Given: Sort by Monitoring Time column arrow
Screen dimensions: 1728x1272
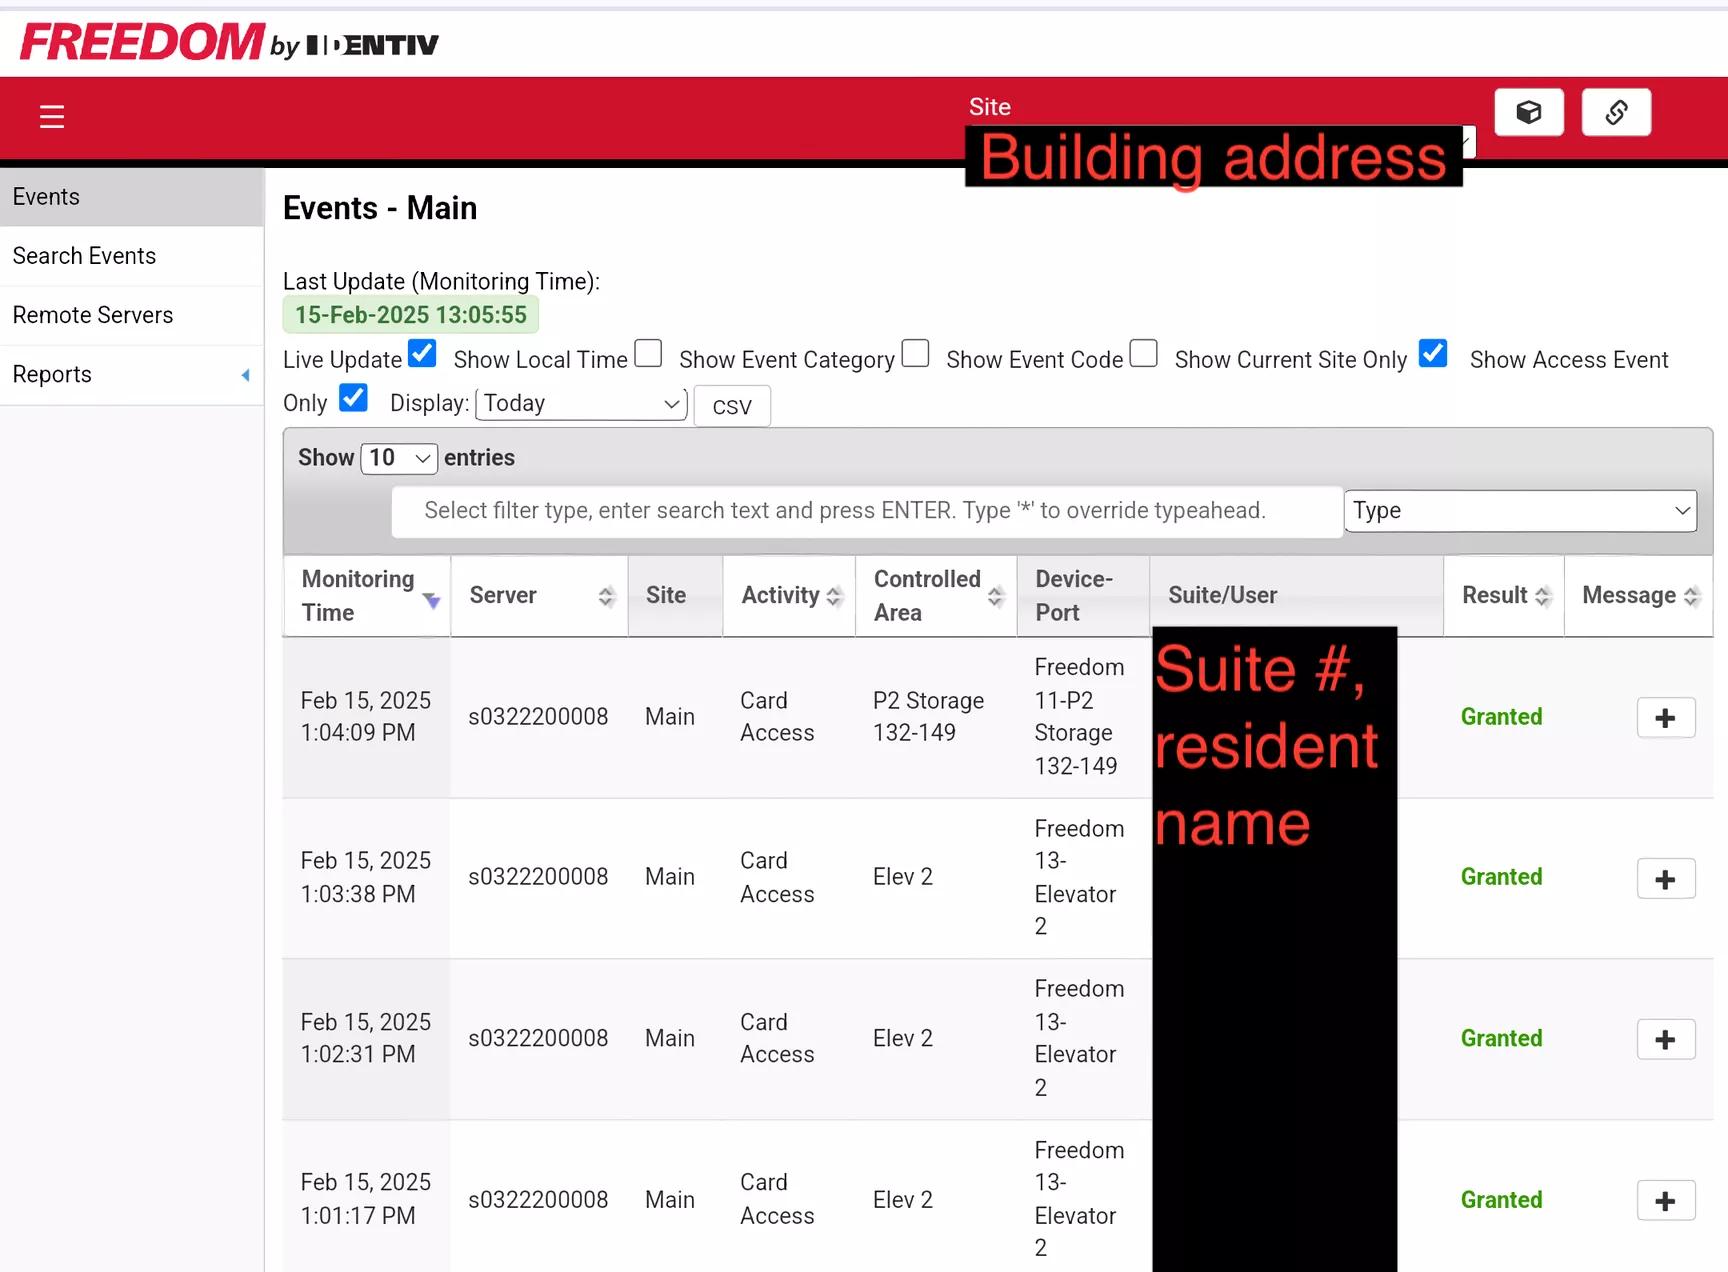Looking at the screenshot, I should (431, 600).
